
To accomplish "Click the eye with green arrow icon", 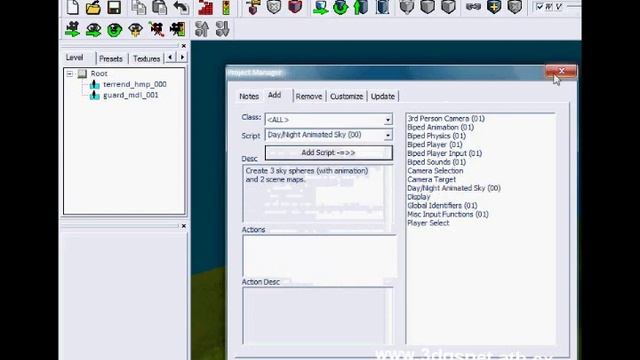I will tap(93, 29).
